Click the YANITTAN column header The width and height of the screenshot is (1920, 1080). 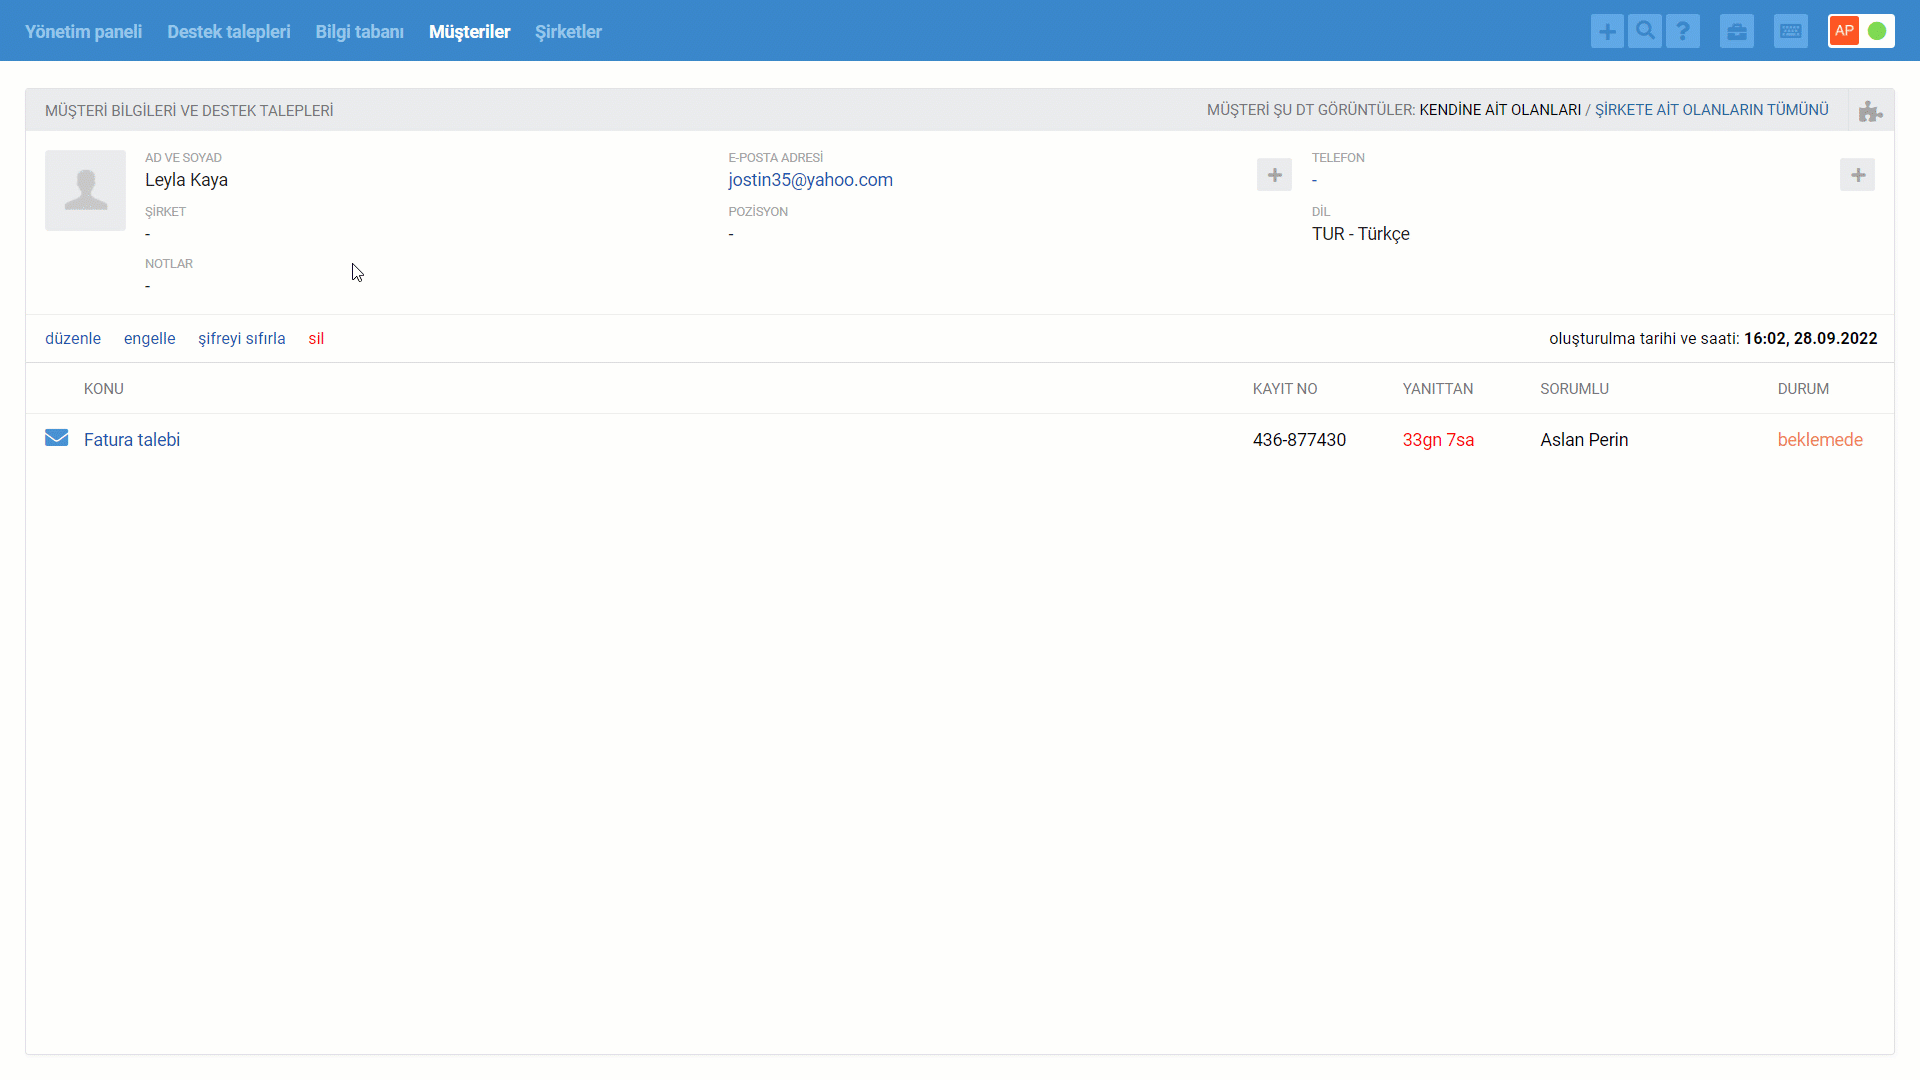pyautogui.click(x=1438, y=389)
